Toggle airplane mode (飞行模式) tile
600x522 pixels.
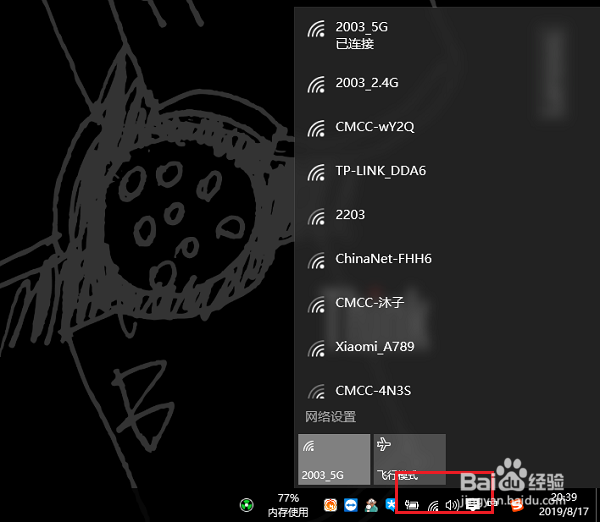point(409,459)
